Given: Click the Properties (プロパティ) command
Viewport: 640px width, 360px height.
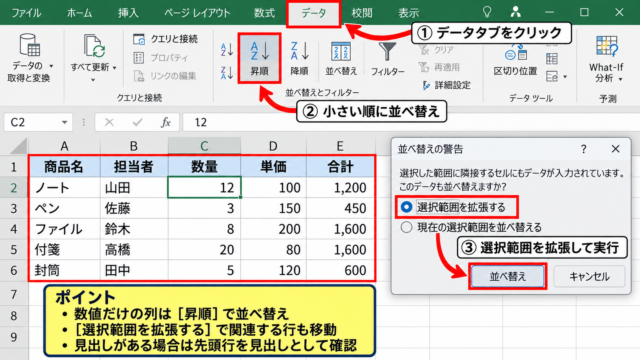Looking at the screenshot, I should click(x=160, y=58).
